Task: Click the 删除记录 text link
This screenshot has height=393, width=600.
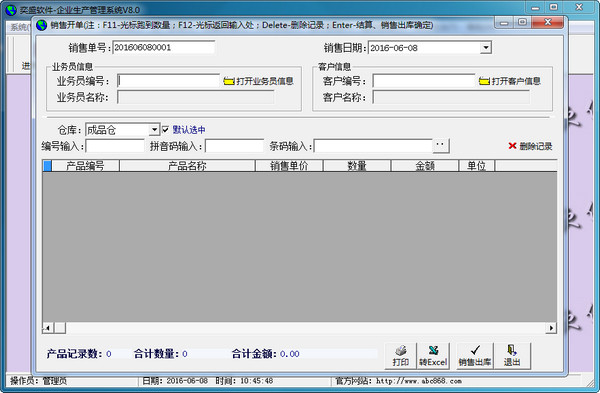Action: tap(536, 146)
